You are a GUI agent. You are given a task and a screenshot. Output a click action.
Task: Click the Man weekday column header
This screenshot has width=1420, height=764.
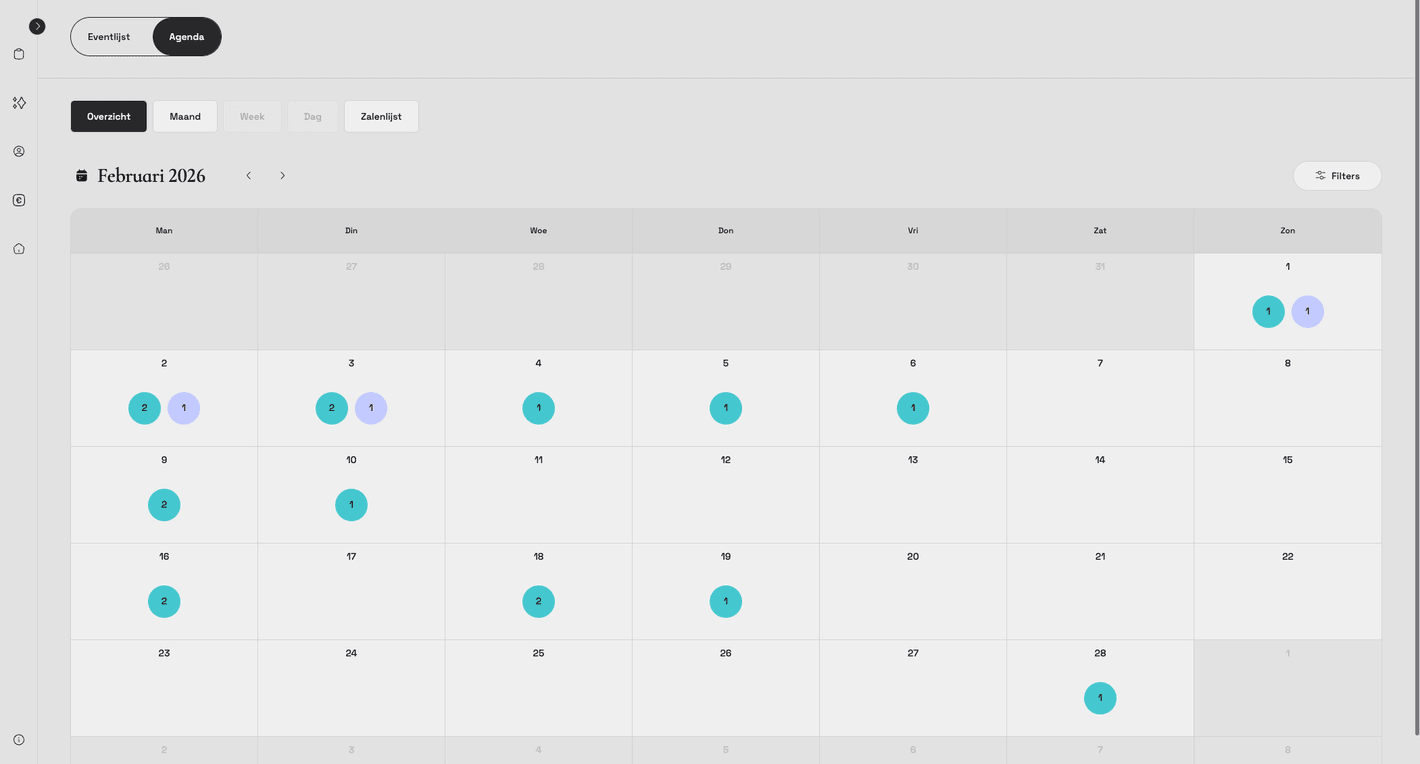coord(164,231)
